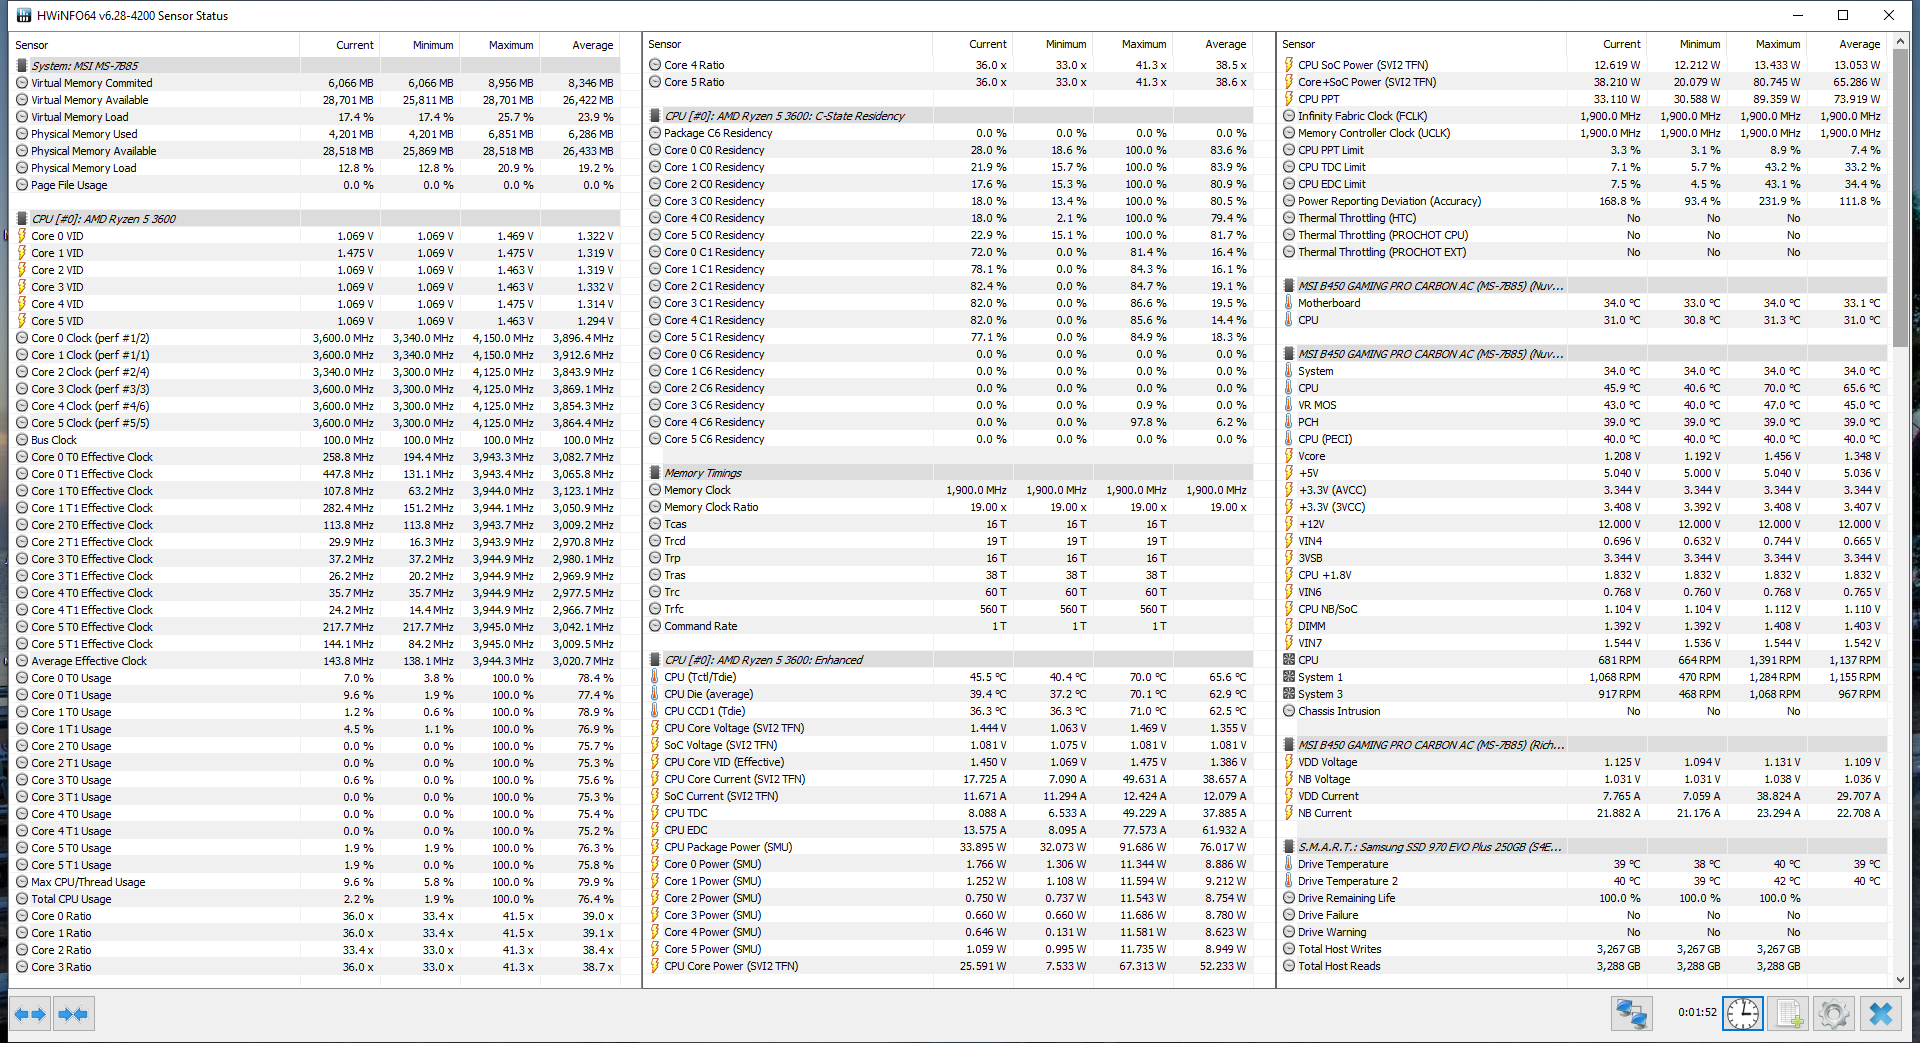Select the Max CPU/Thread Usage row
The width and height of the screenshot is (1920, 1043).
(314, 882)
